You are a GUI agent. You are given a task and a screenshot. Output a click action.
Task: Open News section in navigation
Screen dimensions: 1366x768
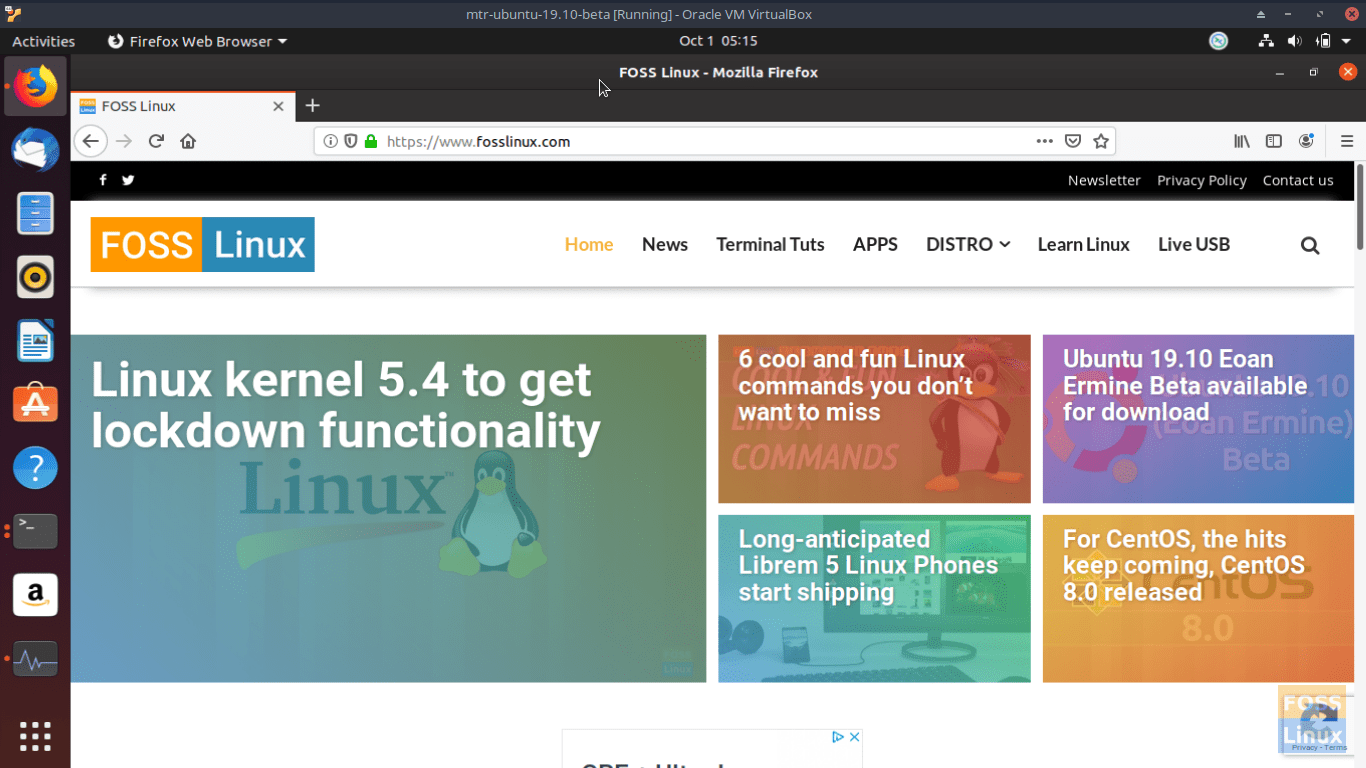point(665,244)
